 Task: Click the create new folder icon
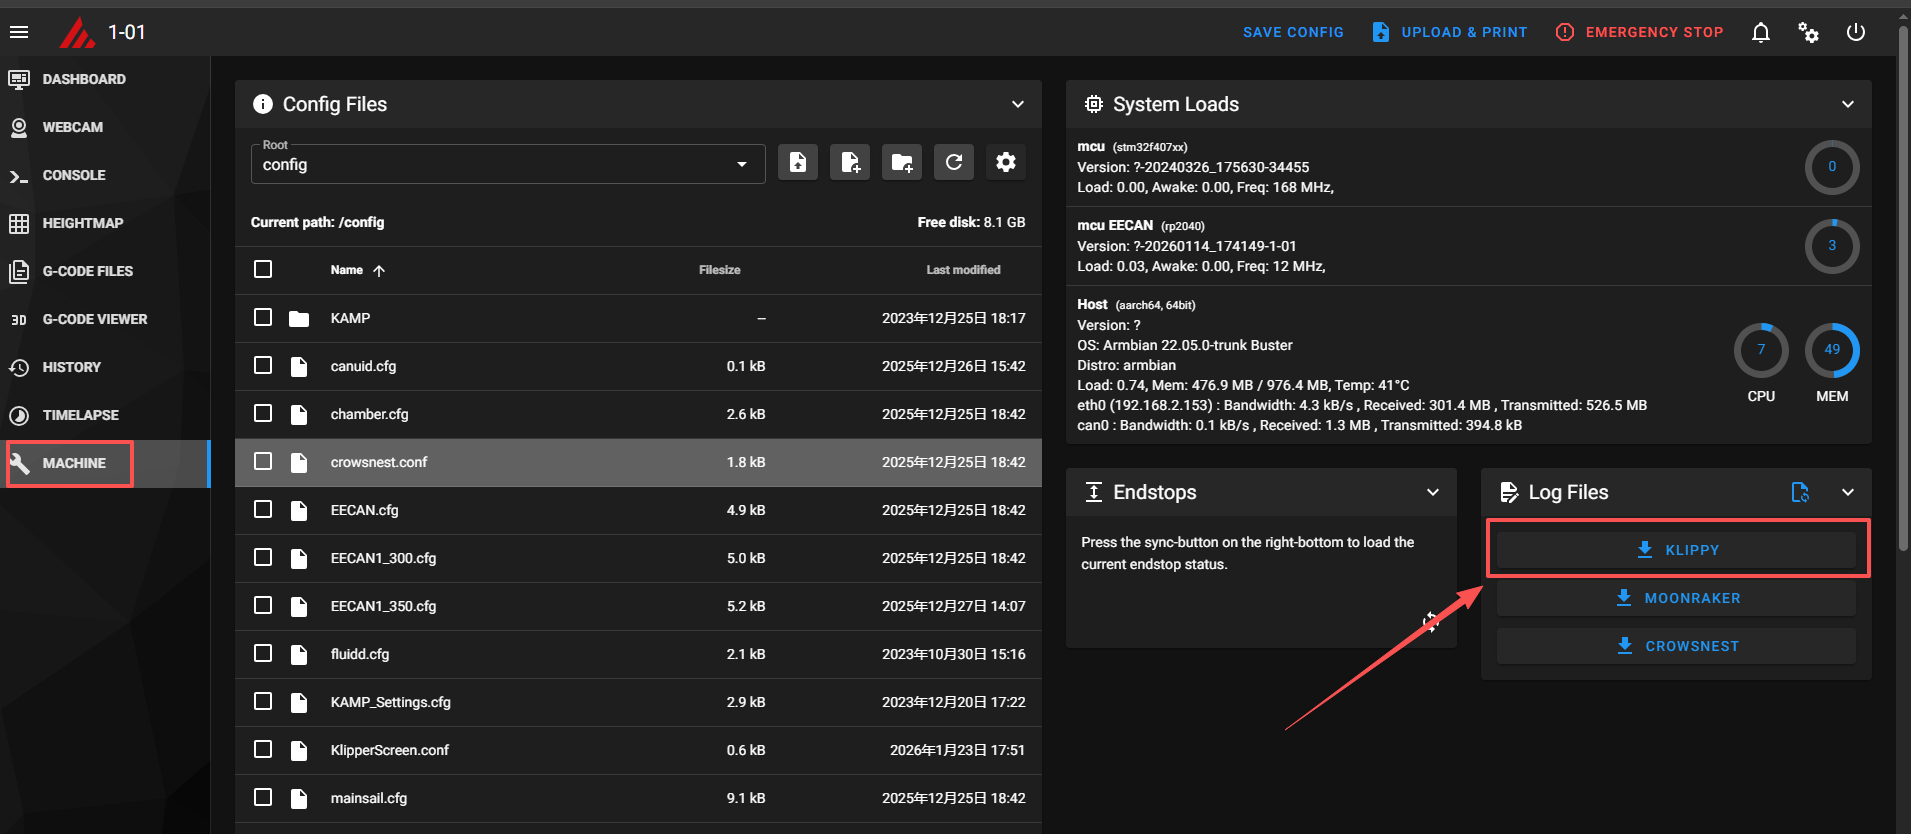tap(902, 162)
